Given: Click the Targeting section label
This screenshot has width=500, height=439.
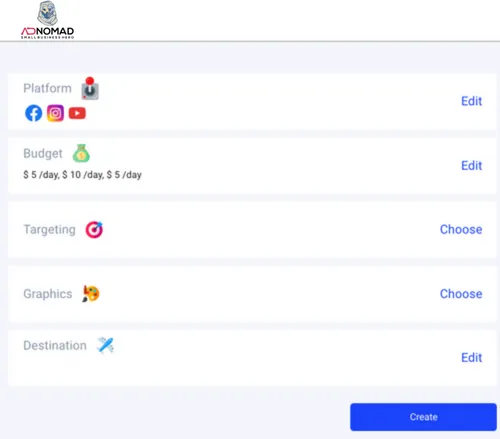Looking at the screenshot, I should [x=49, y=230].
